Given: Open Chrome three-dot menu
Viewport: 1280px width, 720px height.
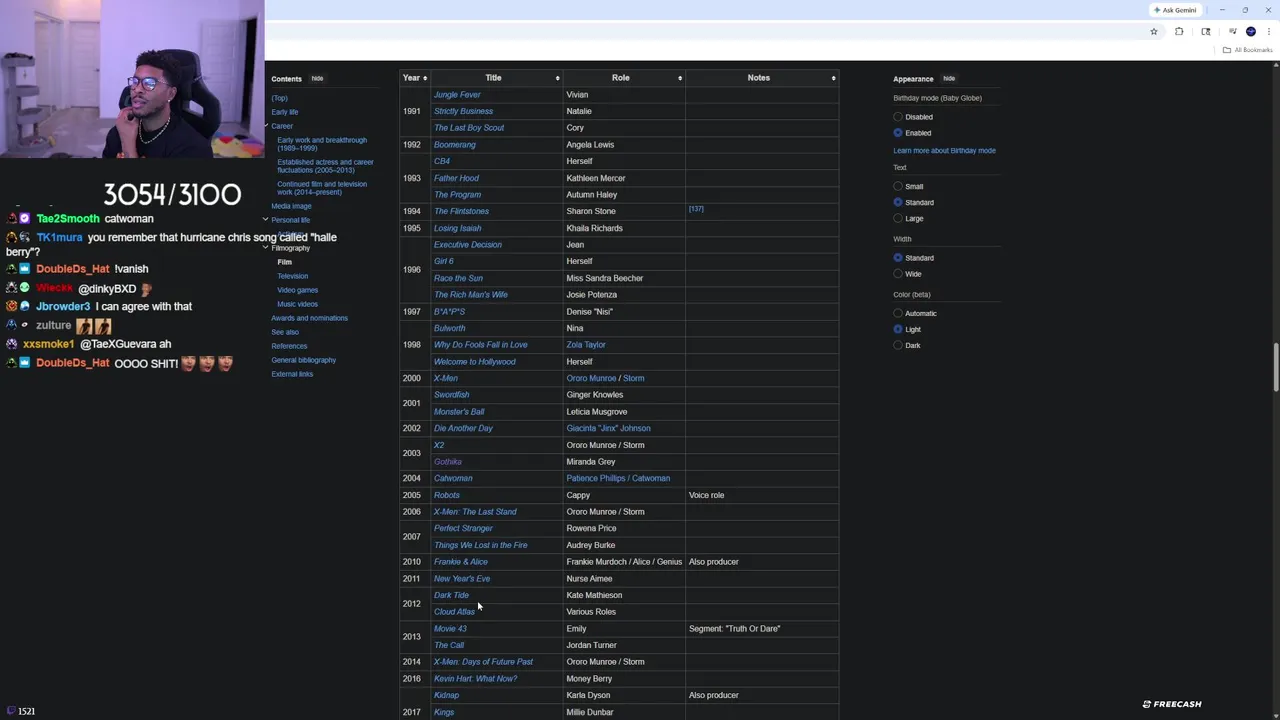Looking at the screenshot, I should click(1269, 31).
